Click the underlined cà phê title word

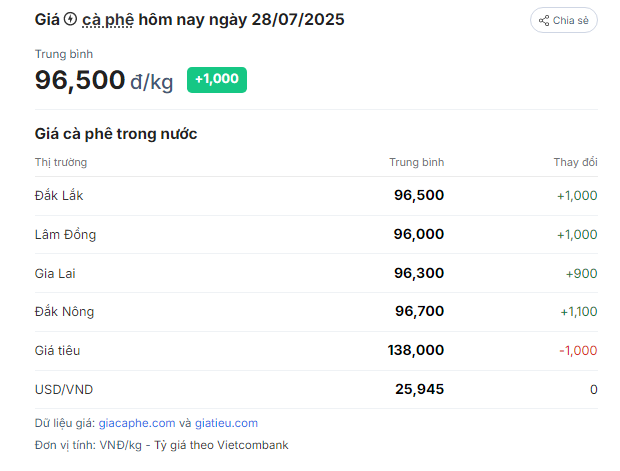tap(108, 20)
